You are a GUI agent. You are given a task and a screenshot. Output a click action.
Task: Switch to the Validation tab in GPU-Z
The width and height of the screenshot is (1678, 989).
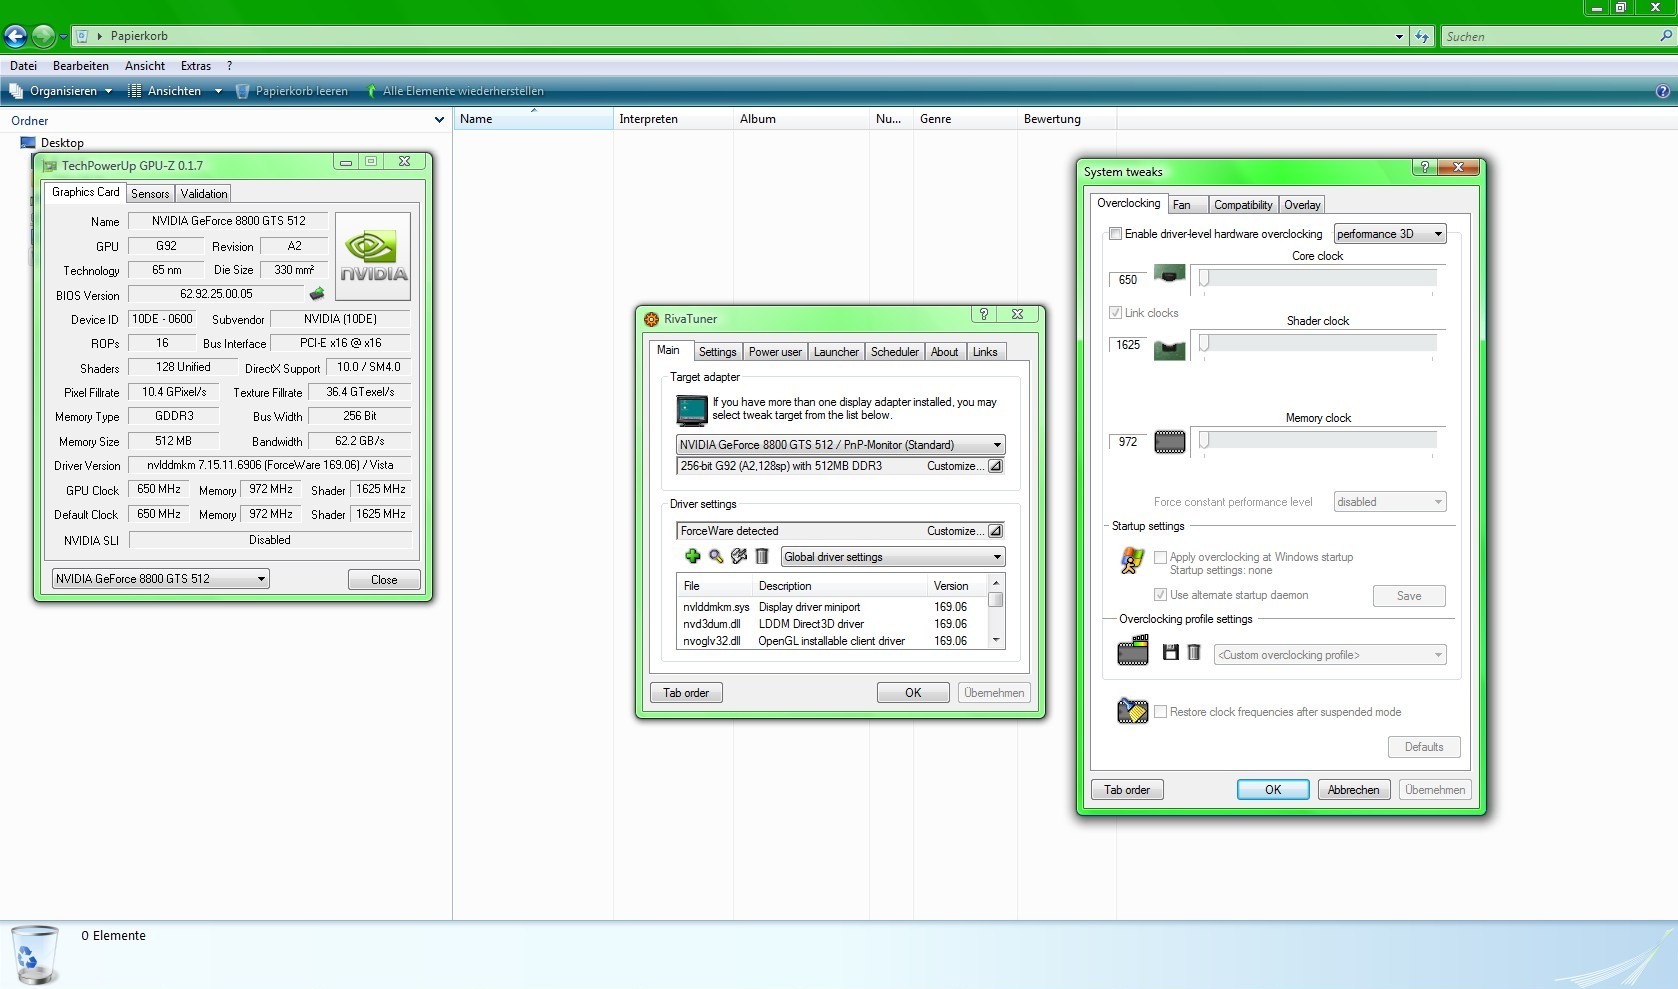(204, 194)
